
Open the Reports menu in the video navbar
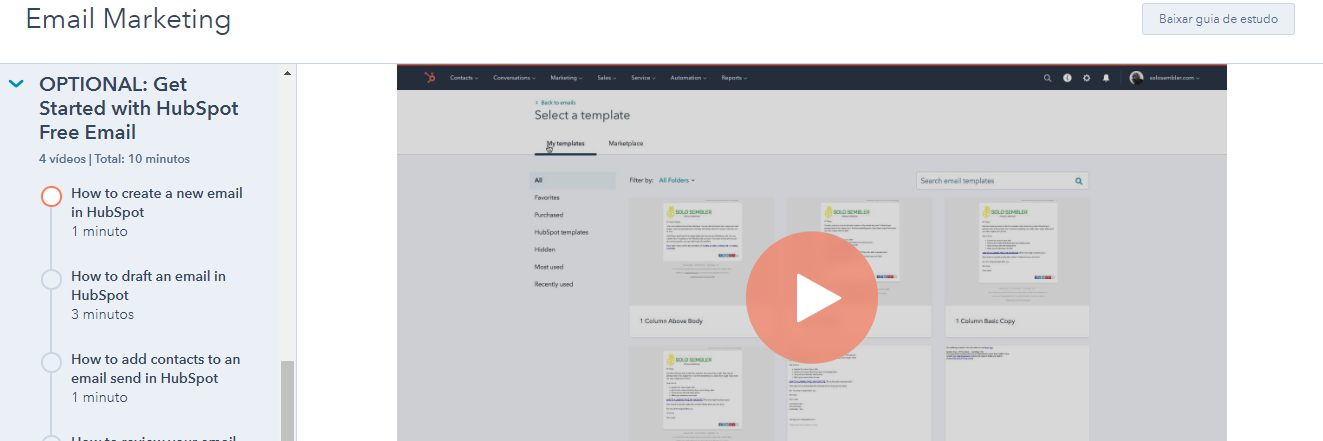click(734, 77)
